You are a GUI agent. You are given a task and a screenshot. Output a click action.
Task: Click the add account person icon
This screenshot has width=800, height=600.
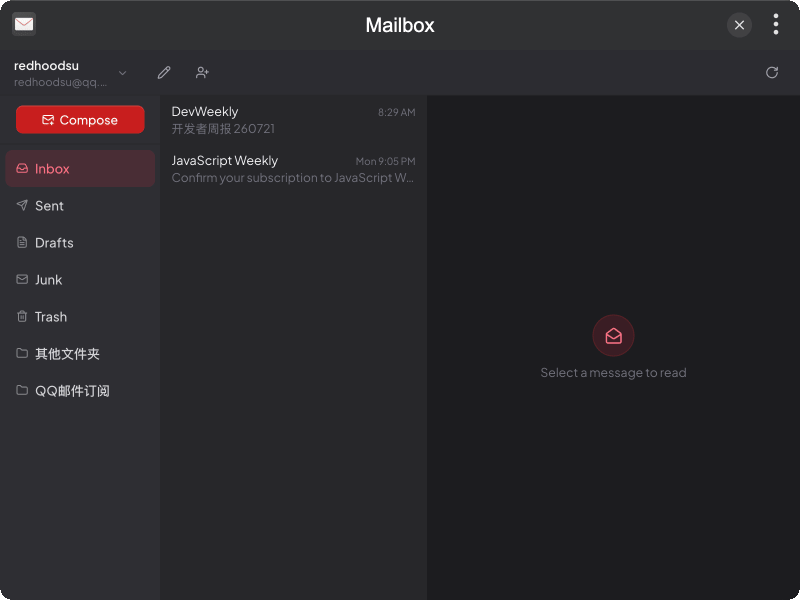pos(202,72)
